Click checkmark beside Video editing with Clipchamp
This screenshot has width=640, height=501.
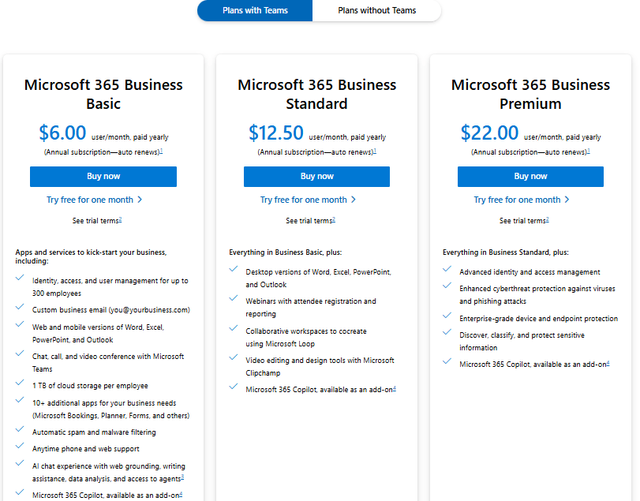tap(234, 359)
